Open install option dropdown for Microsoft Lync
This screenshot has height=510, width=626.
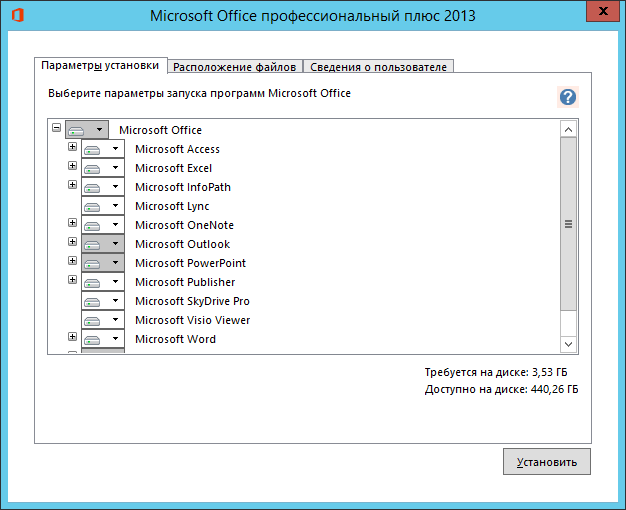pos(103,206)
